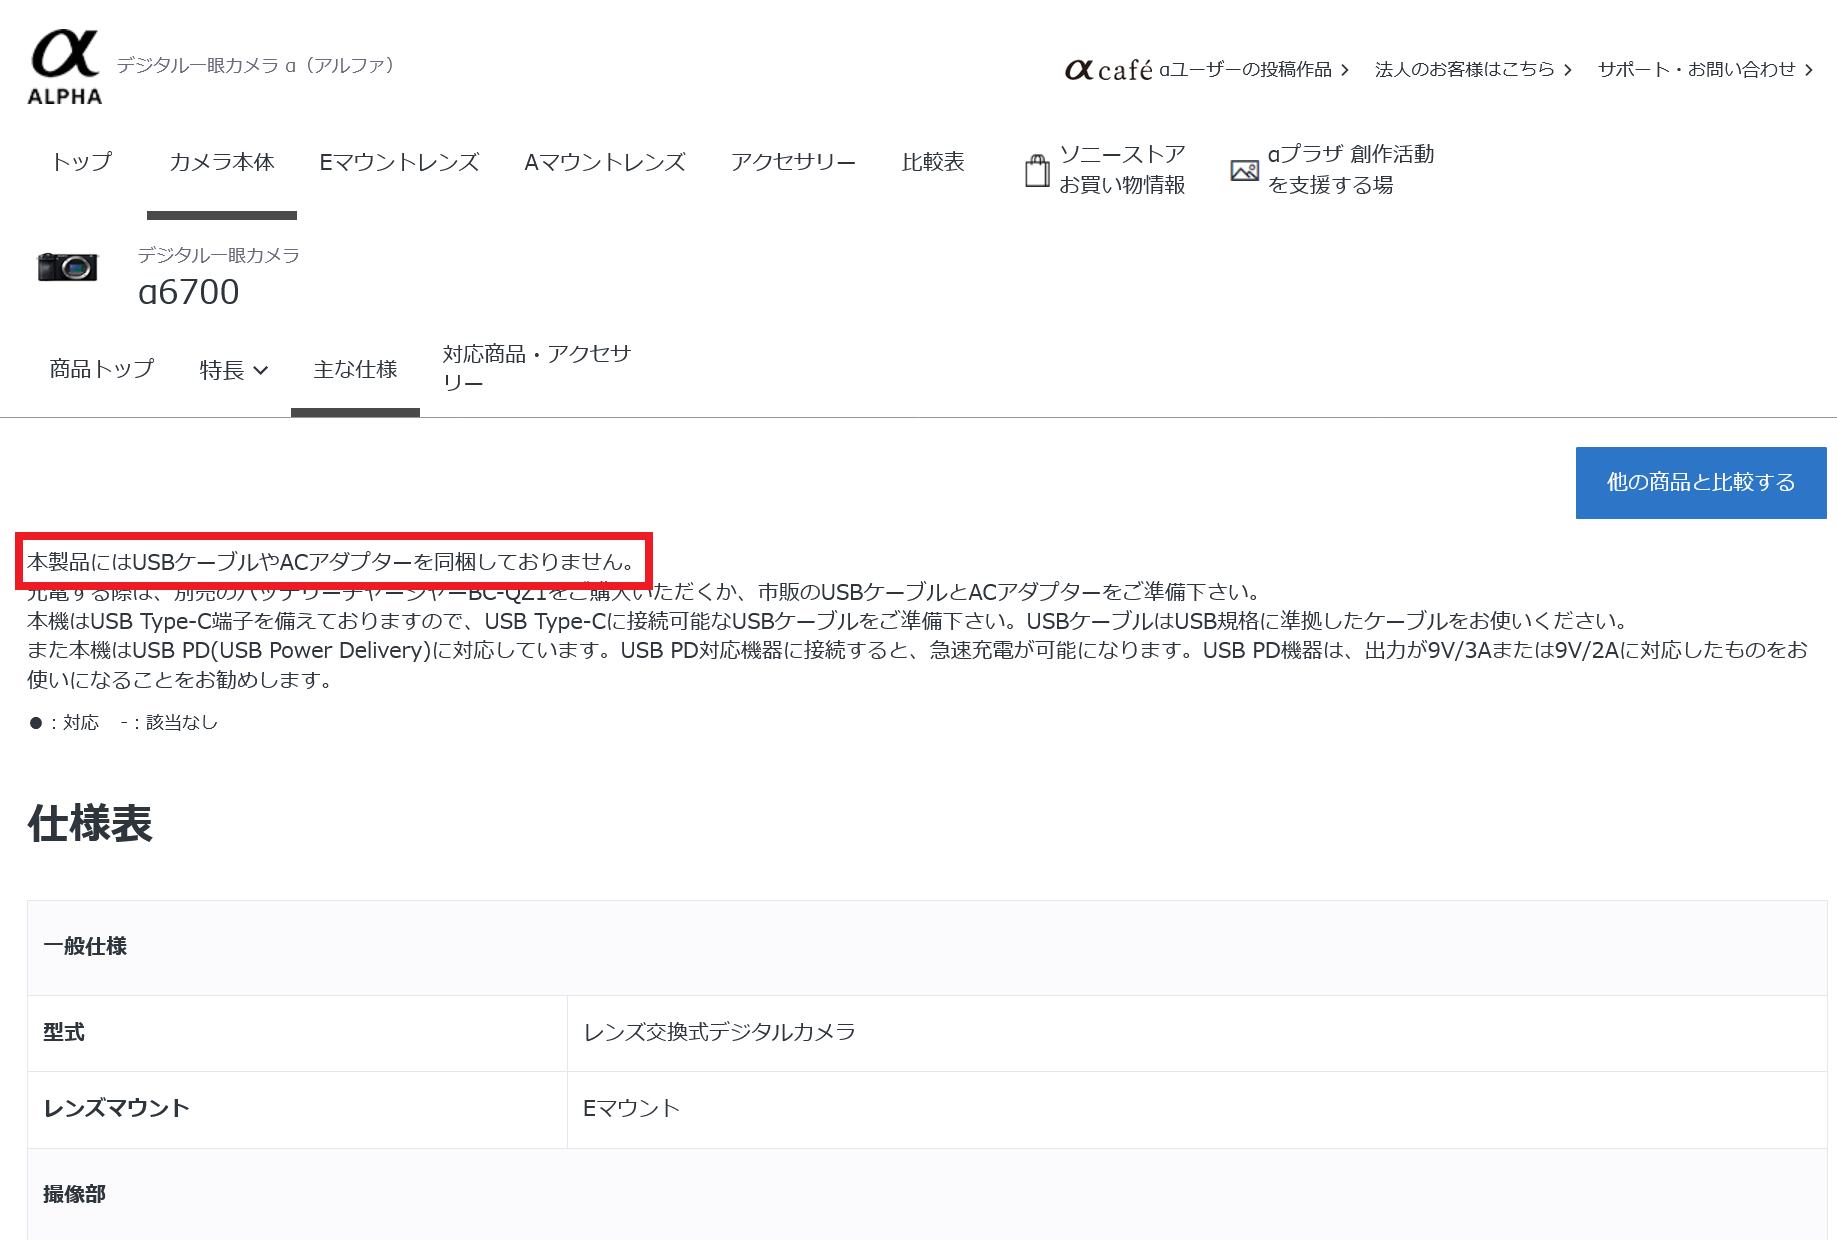1837x1240 pixels.
Task: Open αユーザーの投稿作品 link
Action: click(x=1254, y=69)
